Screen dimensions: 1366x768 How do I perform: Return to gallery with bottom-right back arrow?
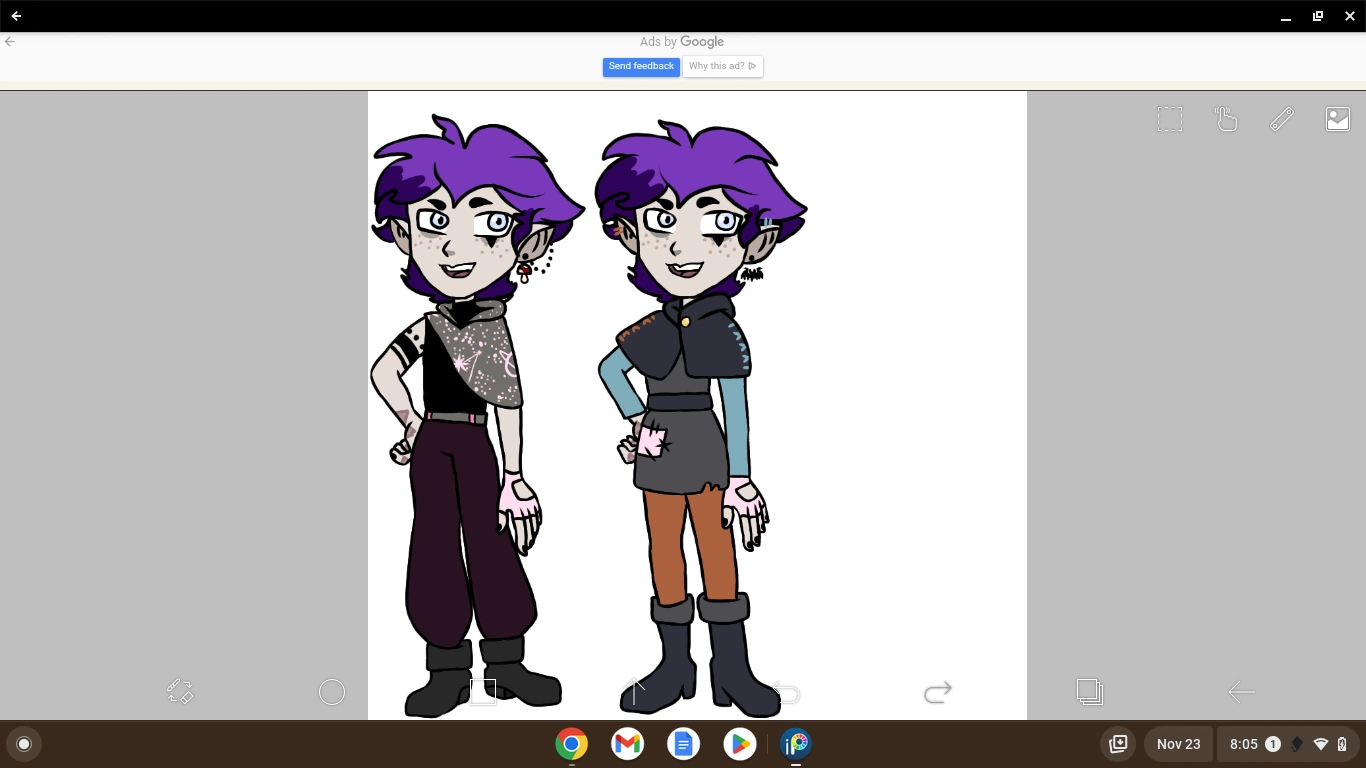(x=1240, y=691)
